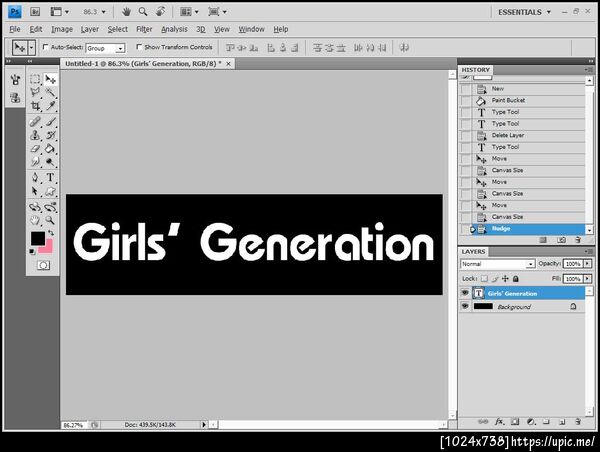Open status bar info arrow
This screenshot has height=452, width=600.
click(204, 424)
